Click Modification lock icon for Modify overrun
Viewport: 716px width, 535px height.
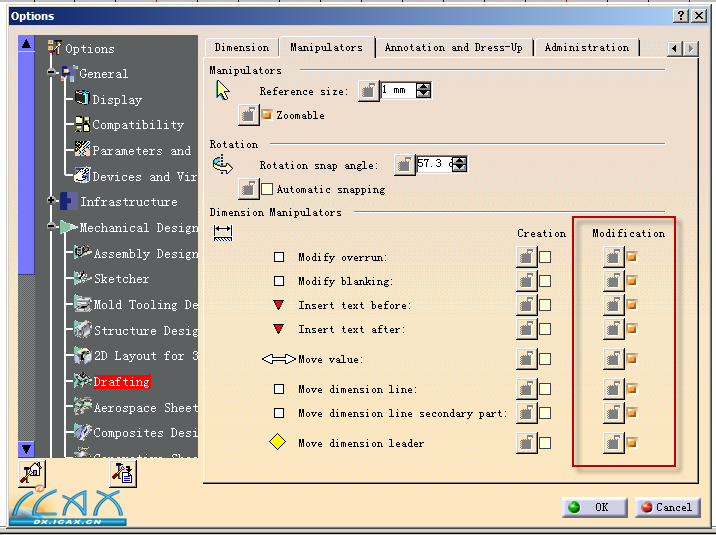pos(613,257)
